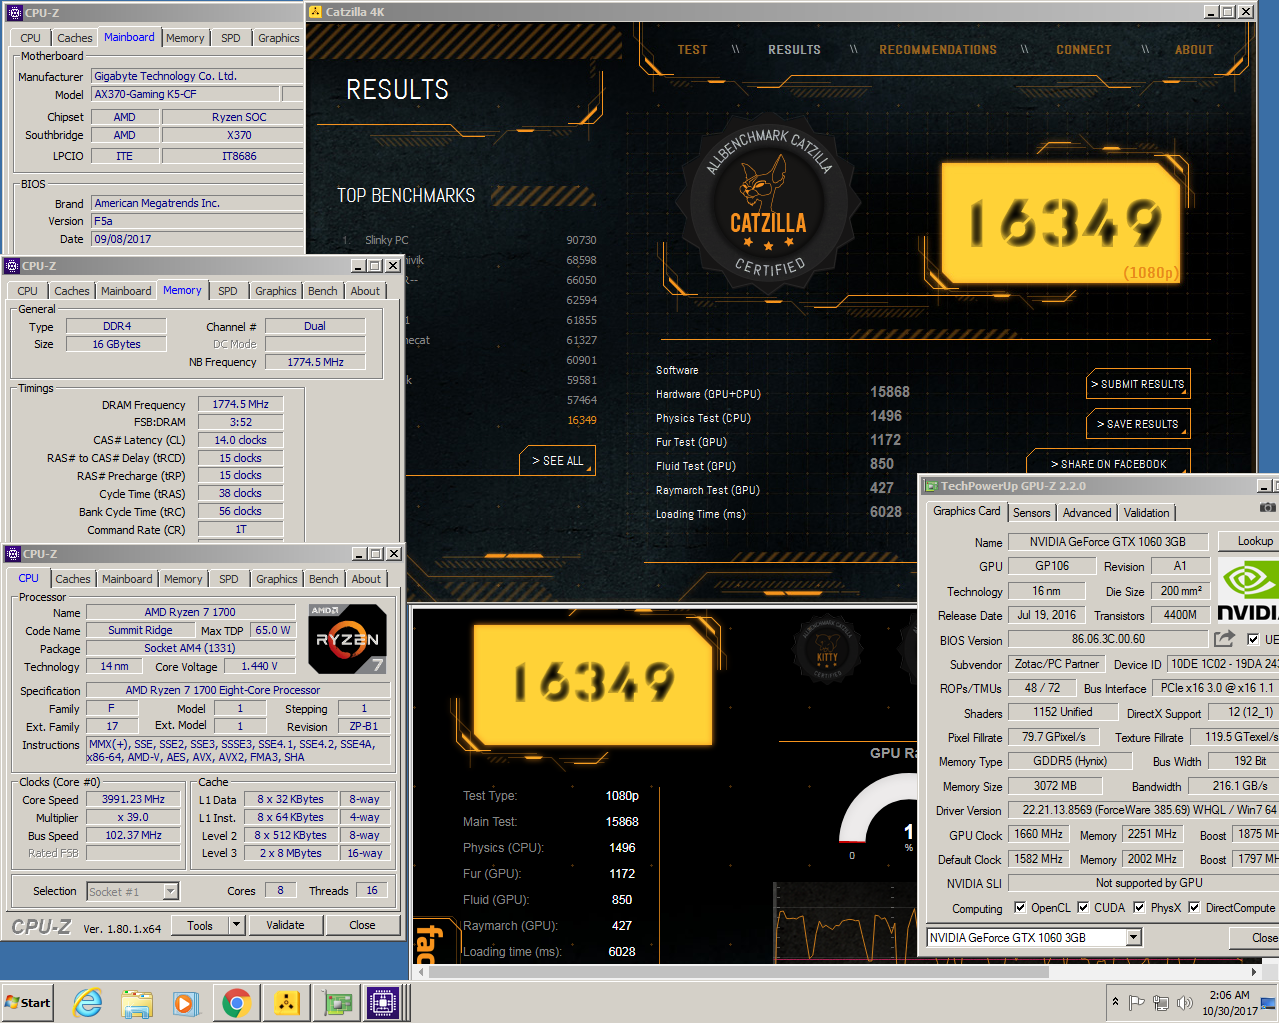1279x1023 pixels.
Task: Switch to GPU-Z graphics card taskbar icon
Action: [x=336, y=1002]
